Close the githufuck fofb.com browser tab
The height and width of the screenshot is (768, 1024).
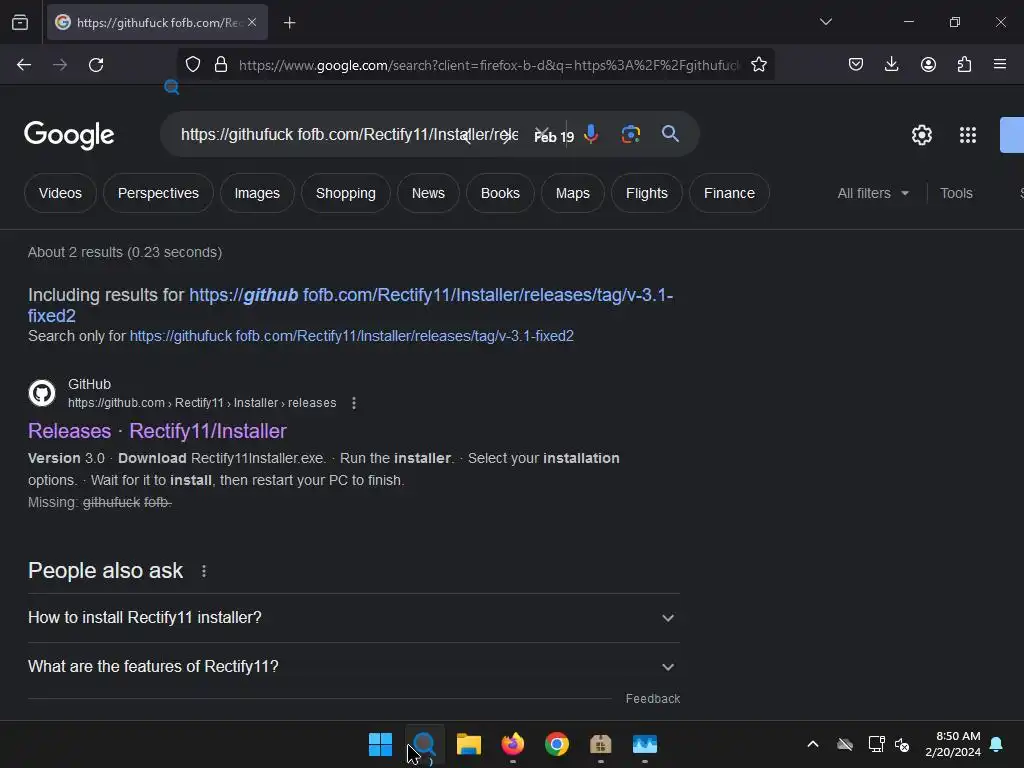(252, 22)
